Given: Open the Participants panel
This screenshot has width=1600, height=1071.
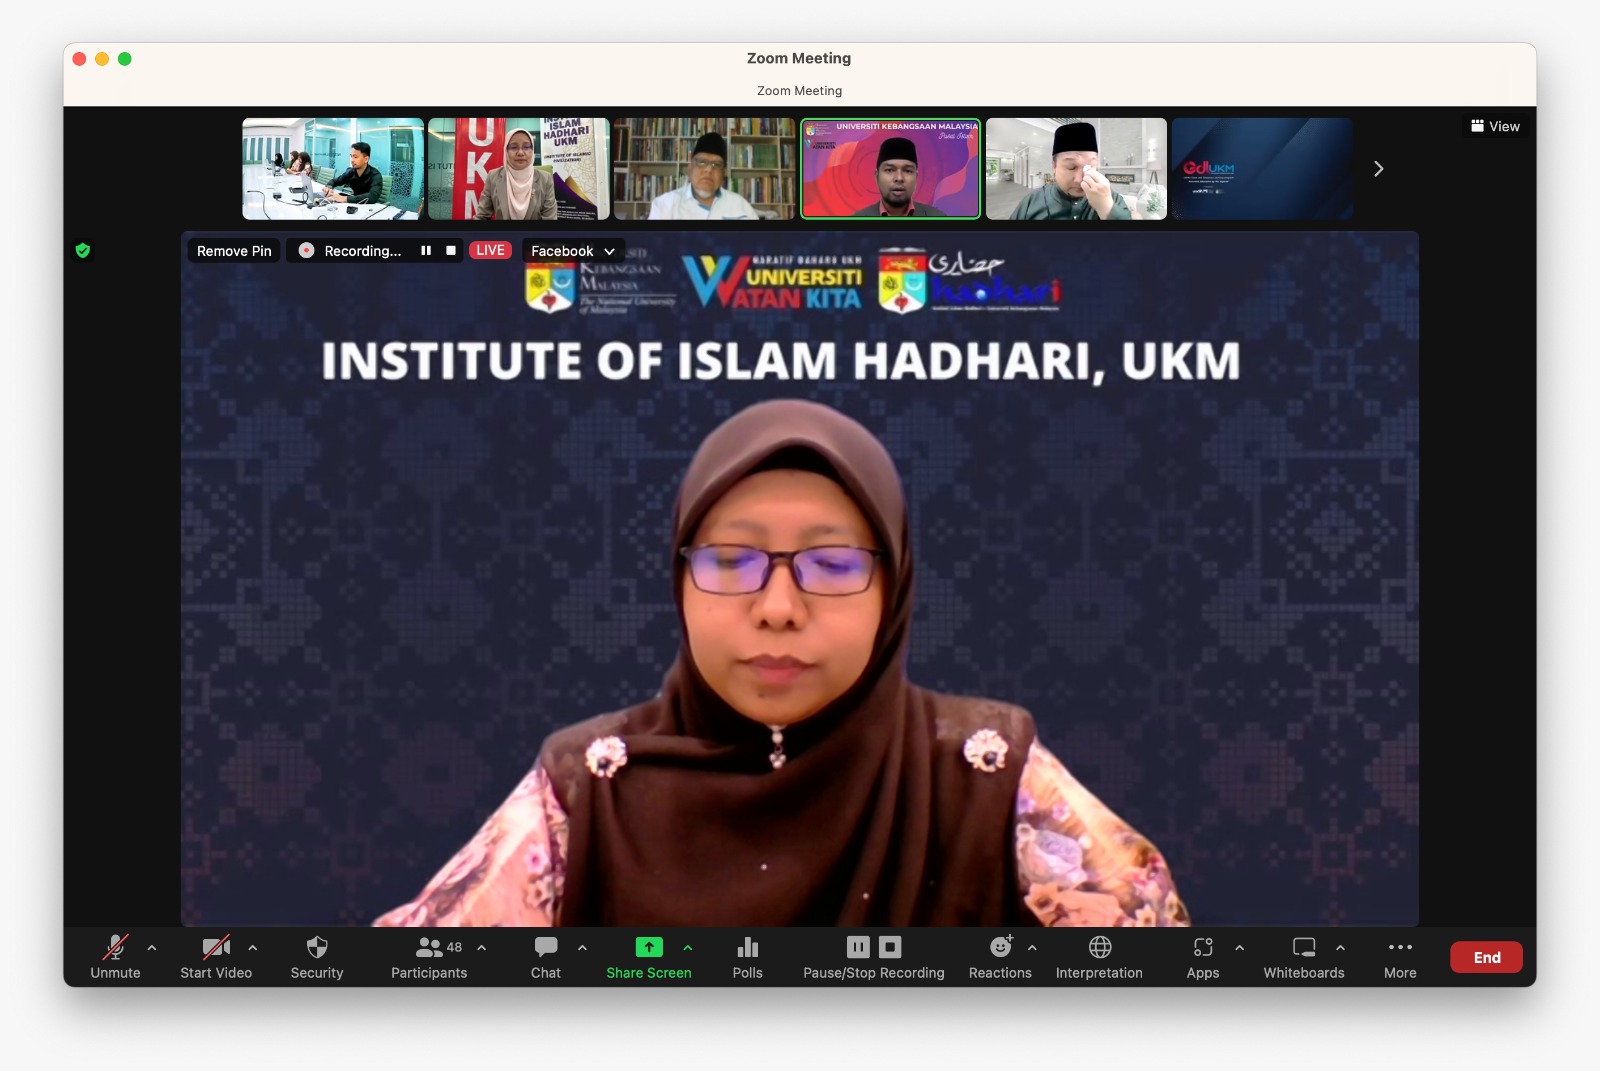Looking at the screenshot, I should (429, 948).
